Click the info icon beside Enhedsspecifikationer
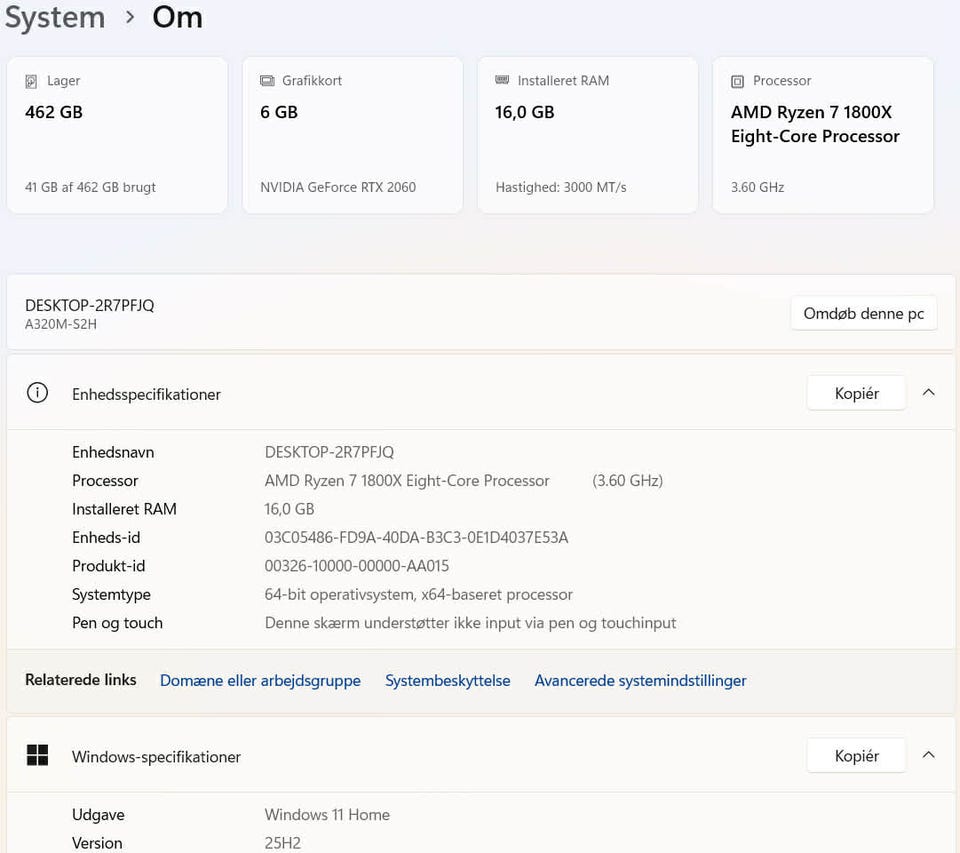The image size is (960, 853). click(37, 393)
